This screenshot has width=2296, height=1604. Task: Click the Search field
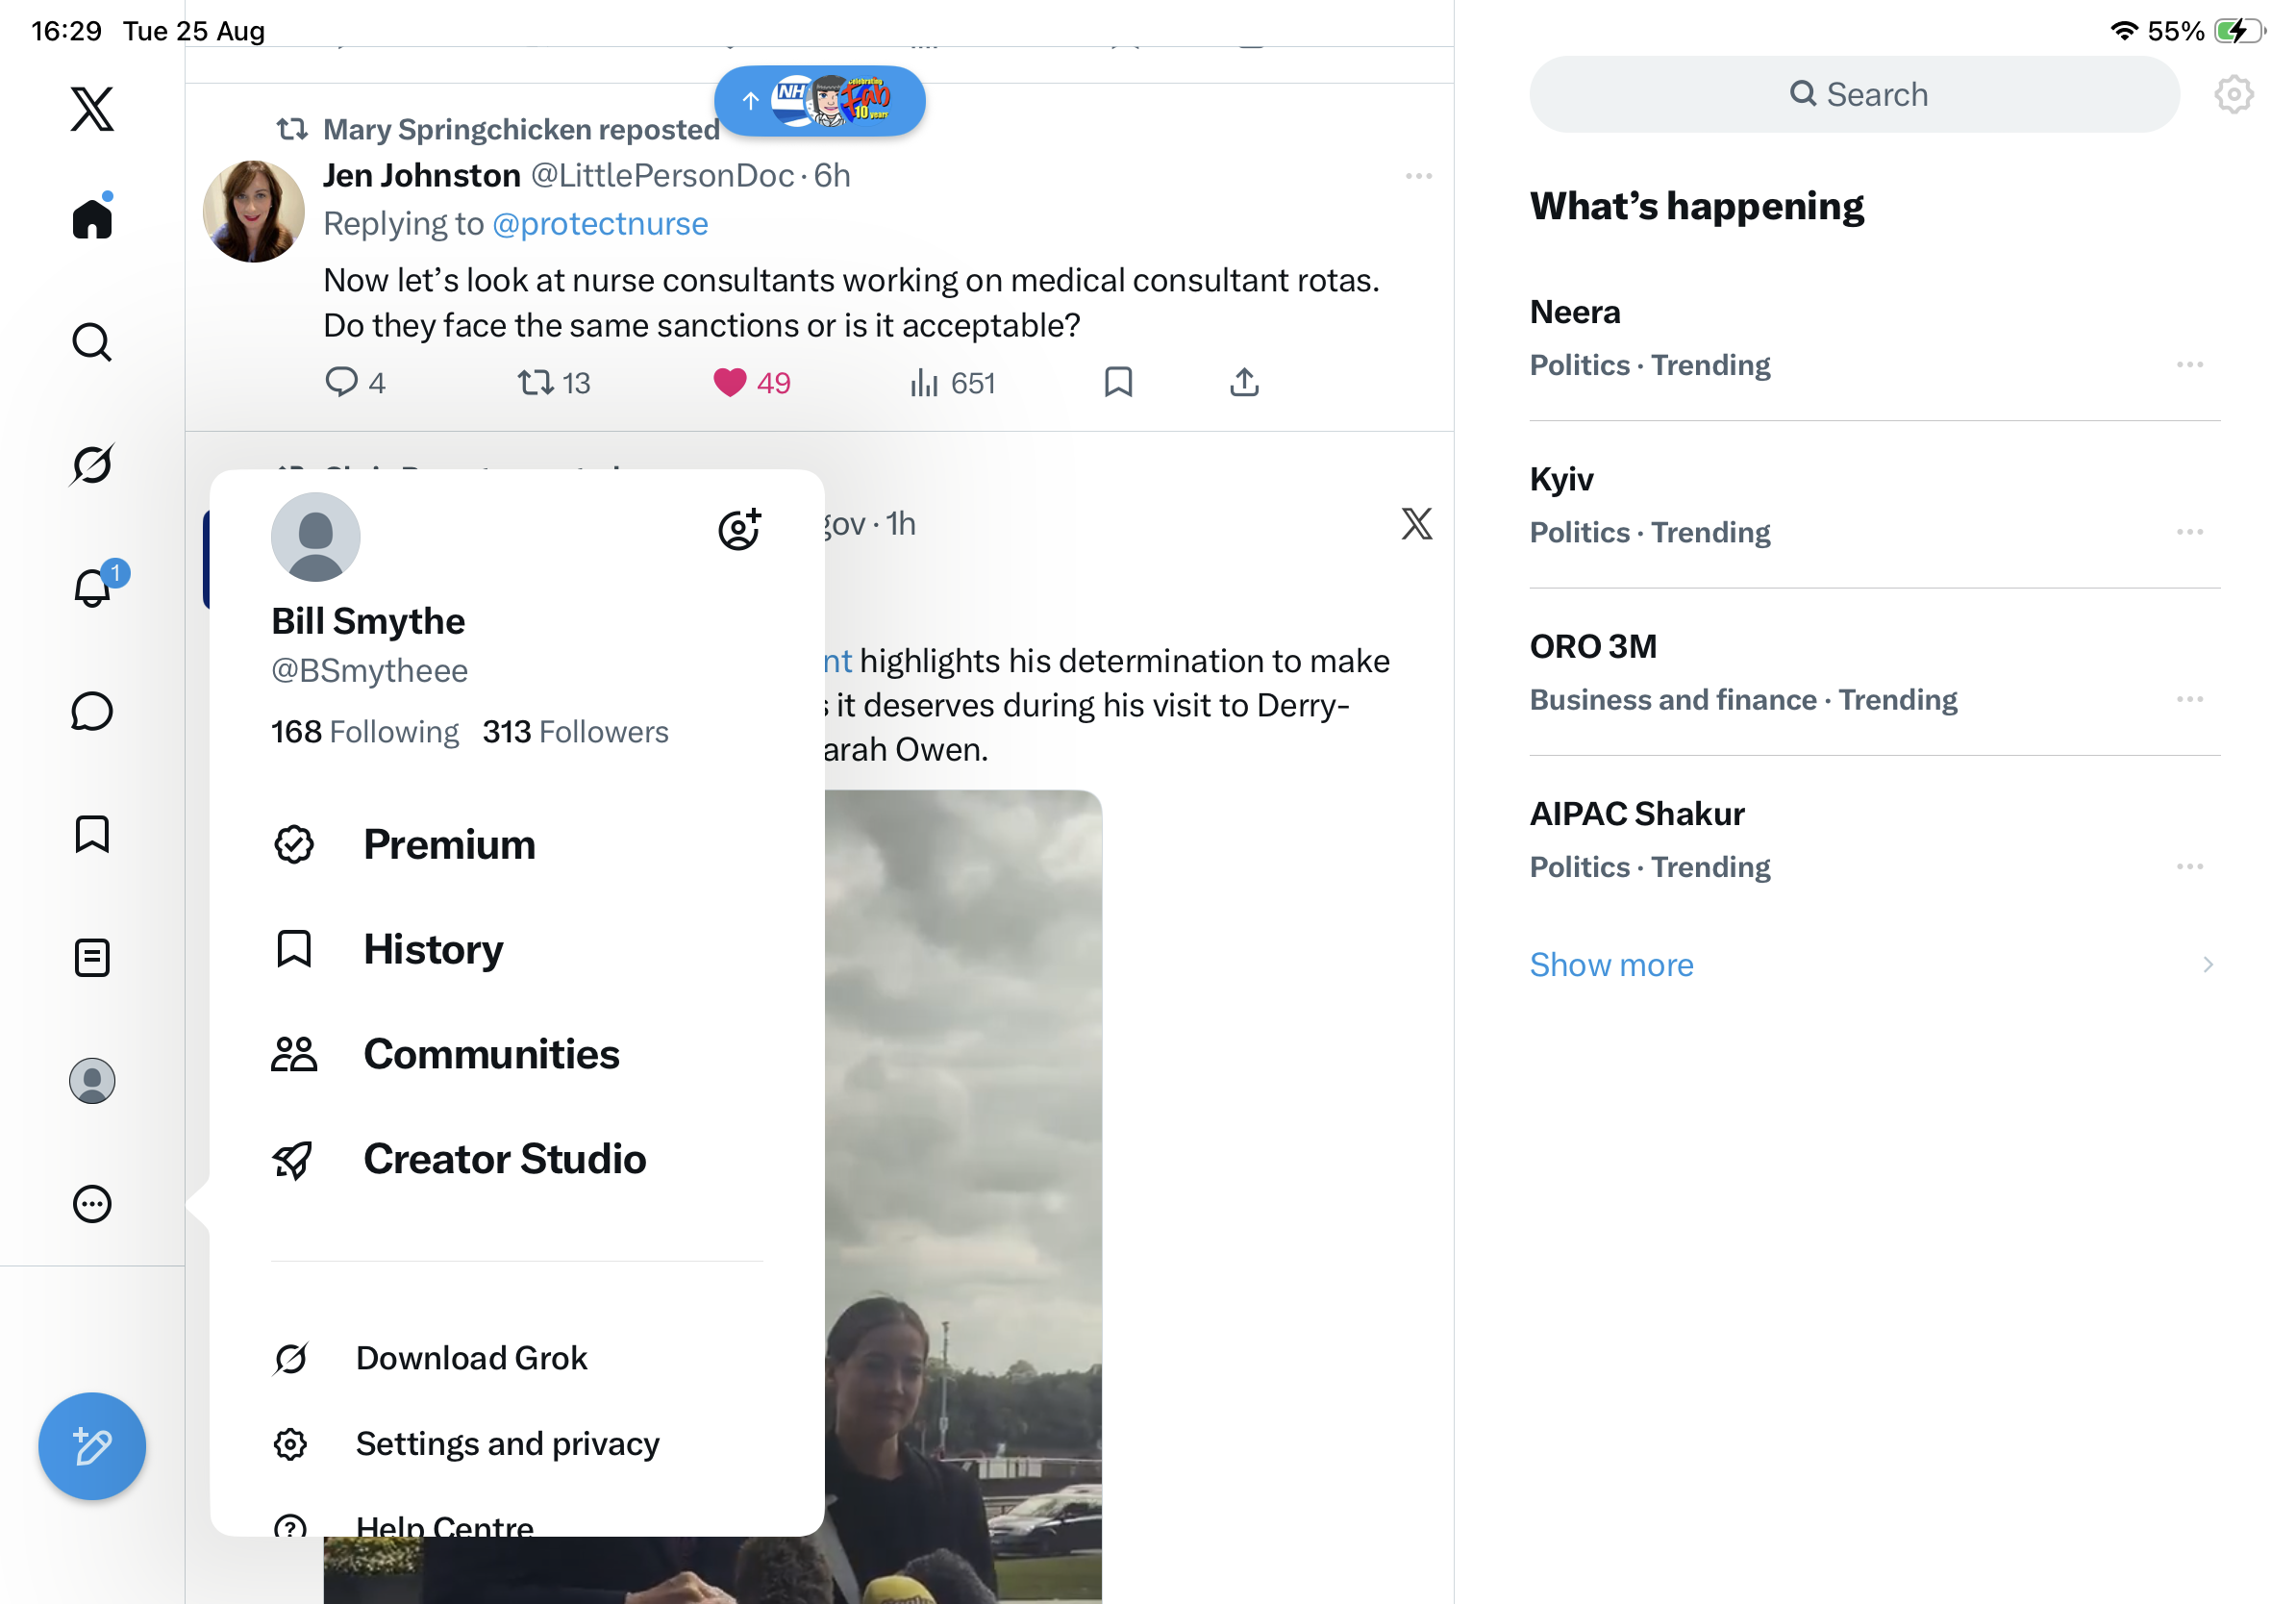[x=1854, y=95]
